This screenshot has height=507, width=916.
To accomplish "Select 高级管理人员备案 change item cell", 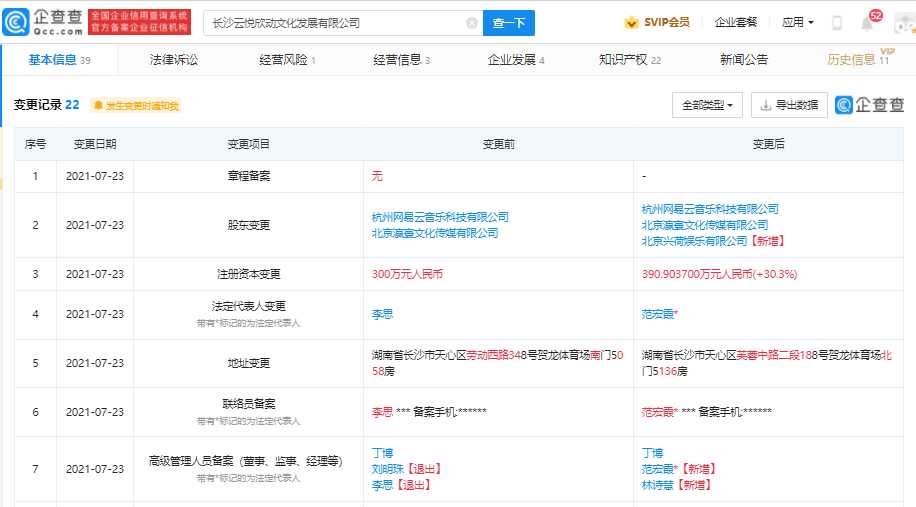I will point(248,469).
